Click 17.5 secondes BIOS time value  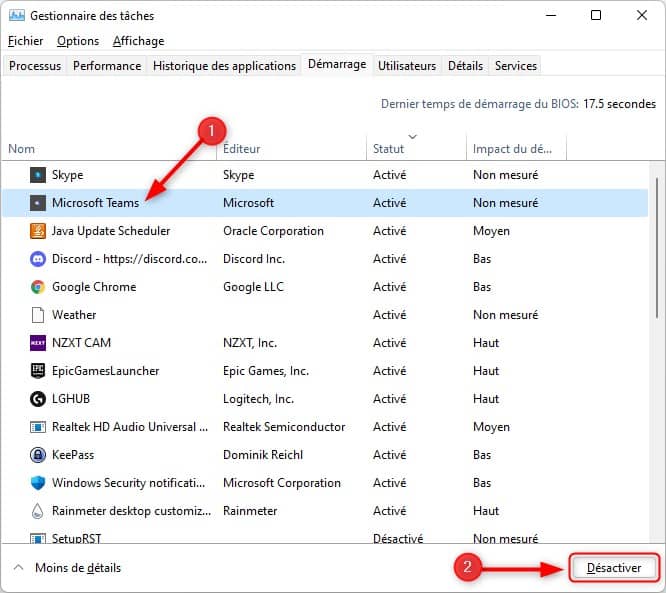[x=619, y=104]
